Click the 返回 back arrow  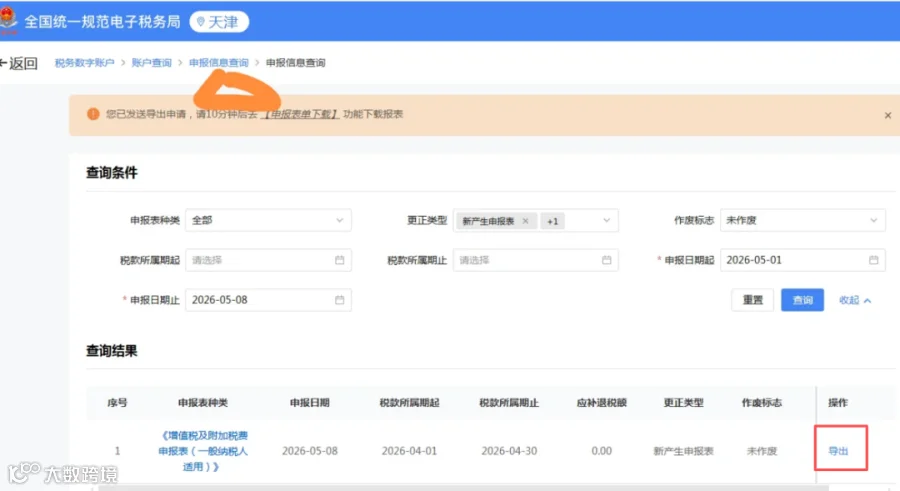(x=19, y=63)
